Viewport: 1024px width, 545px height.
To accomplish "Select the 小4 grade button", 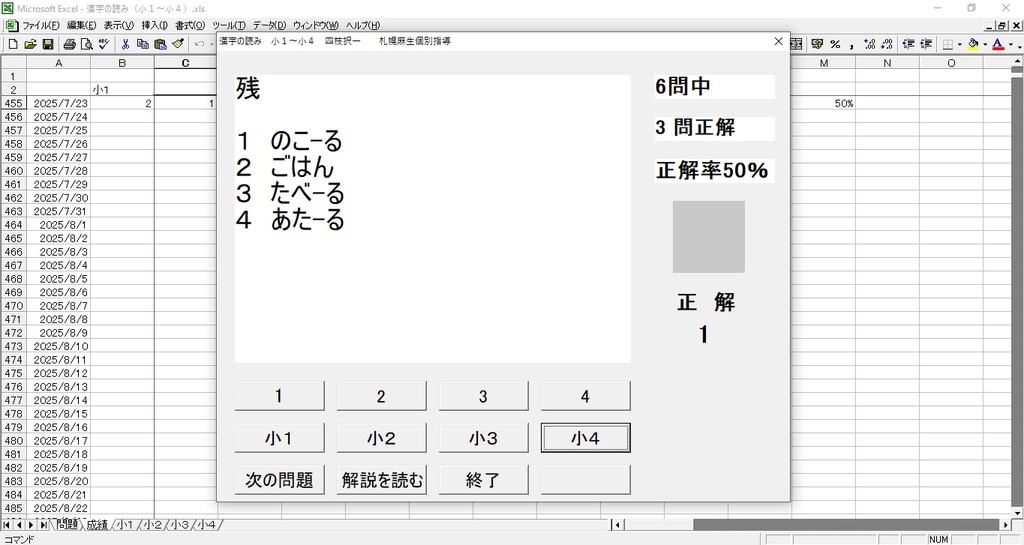I will pyautogui.click(x=584, y=438).
